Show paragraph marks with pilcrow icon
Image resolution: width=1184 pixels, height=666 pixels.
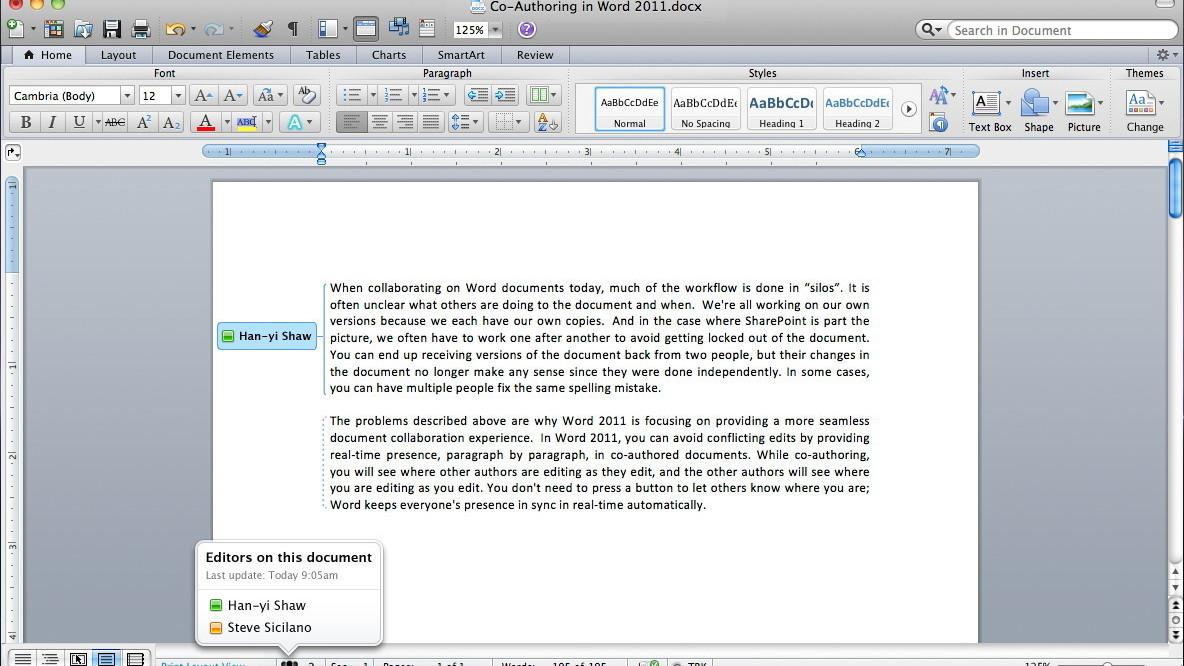293,29
